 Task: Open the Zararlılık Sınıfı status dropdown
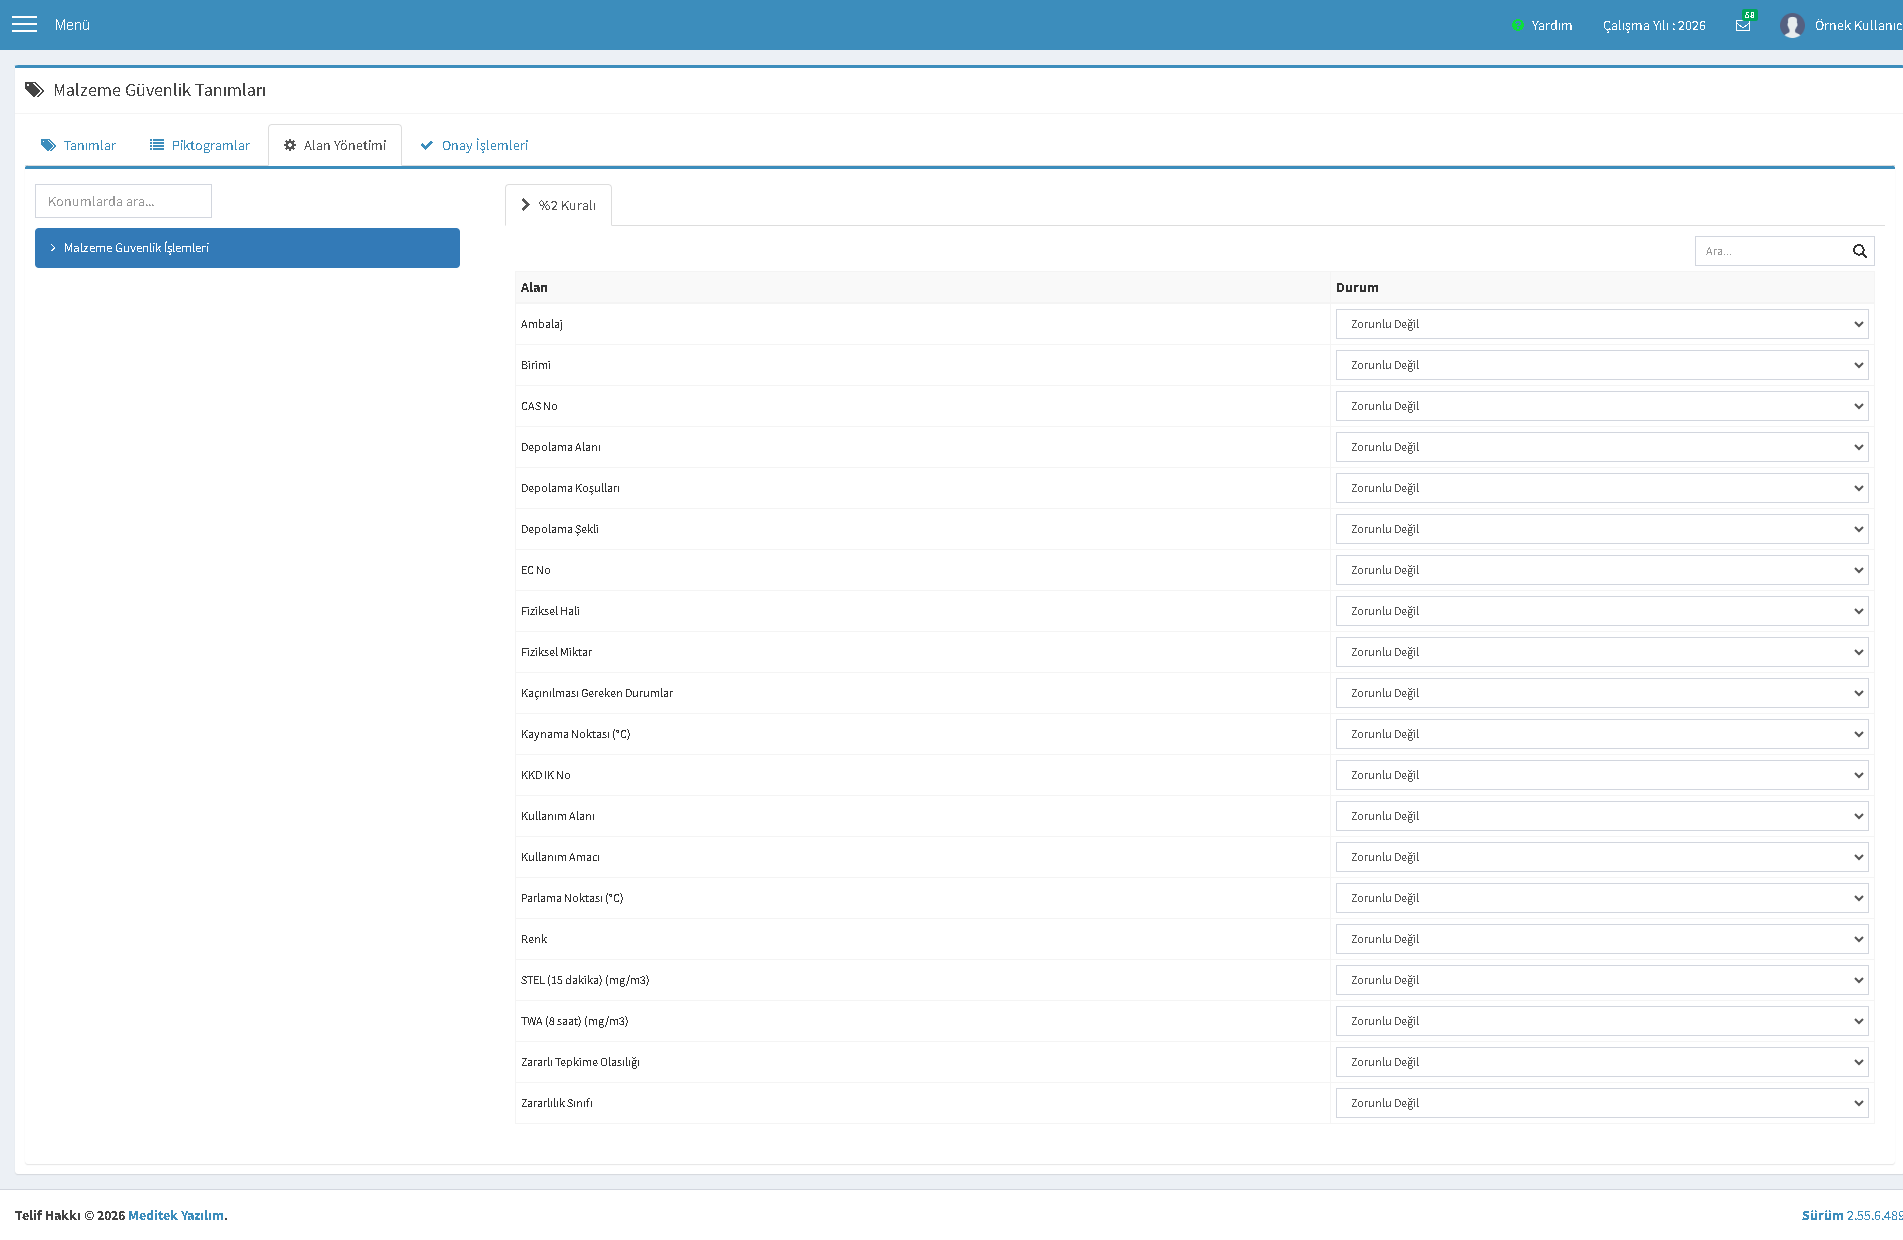click(x=1602, y=1103)
